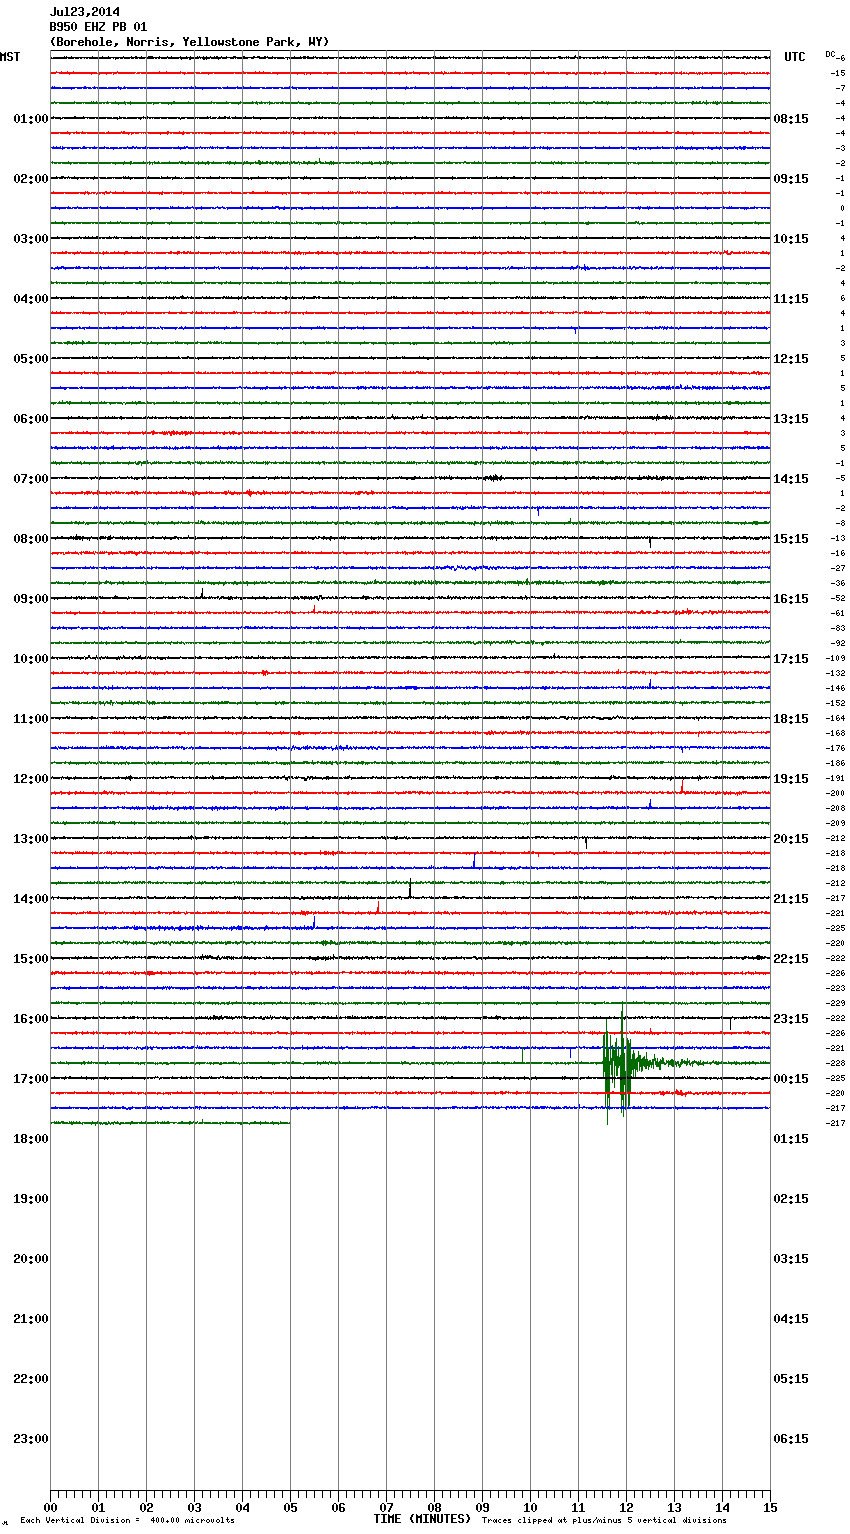The image size is (850, 1534).
Task: Click the black spike on the 14:00 trace
Action: pyautogui.click(x=410, y=888)
